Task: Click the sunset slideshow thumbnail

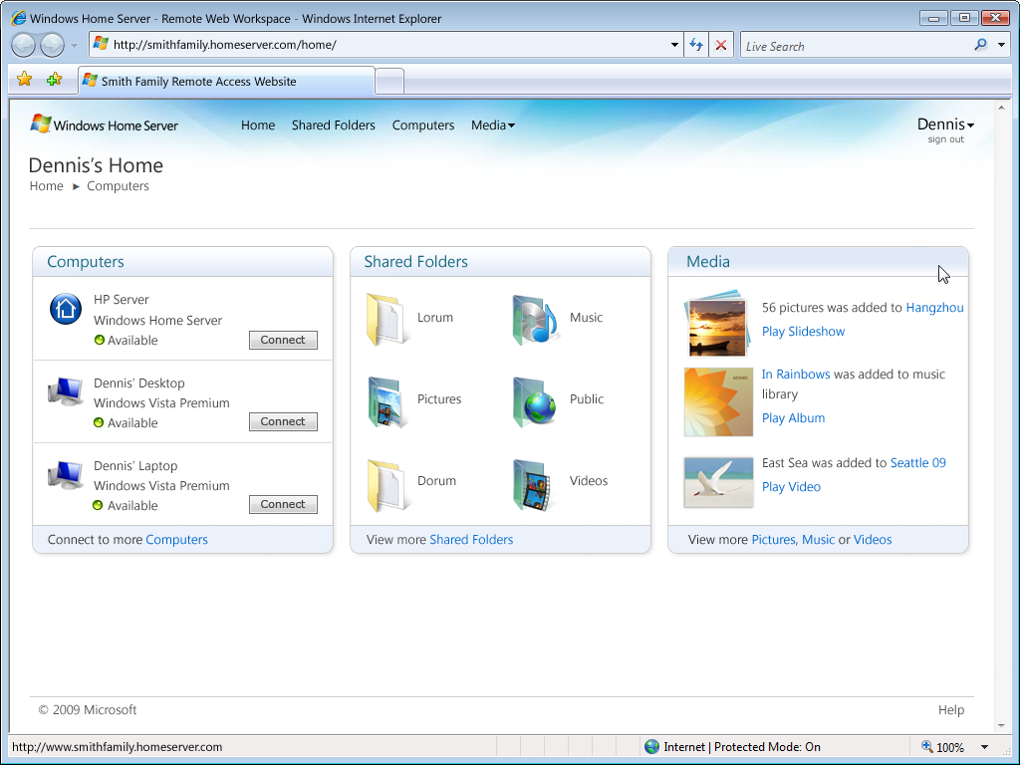Action: [x=716, y=324]
